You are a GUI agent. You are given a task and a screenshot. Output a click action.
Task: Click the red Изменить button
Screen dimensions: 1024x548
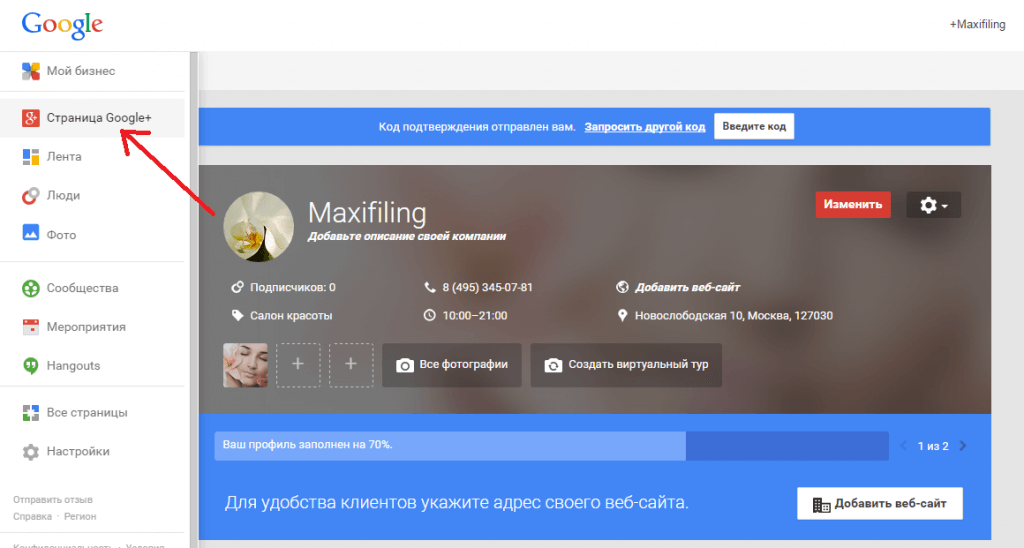click(853, 205)
